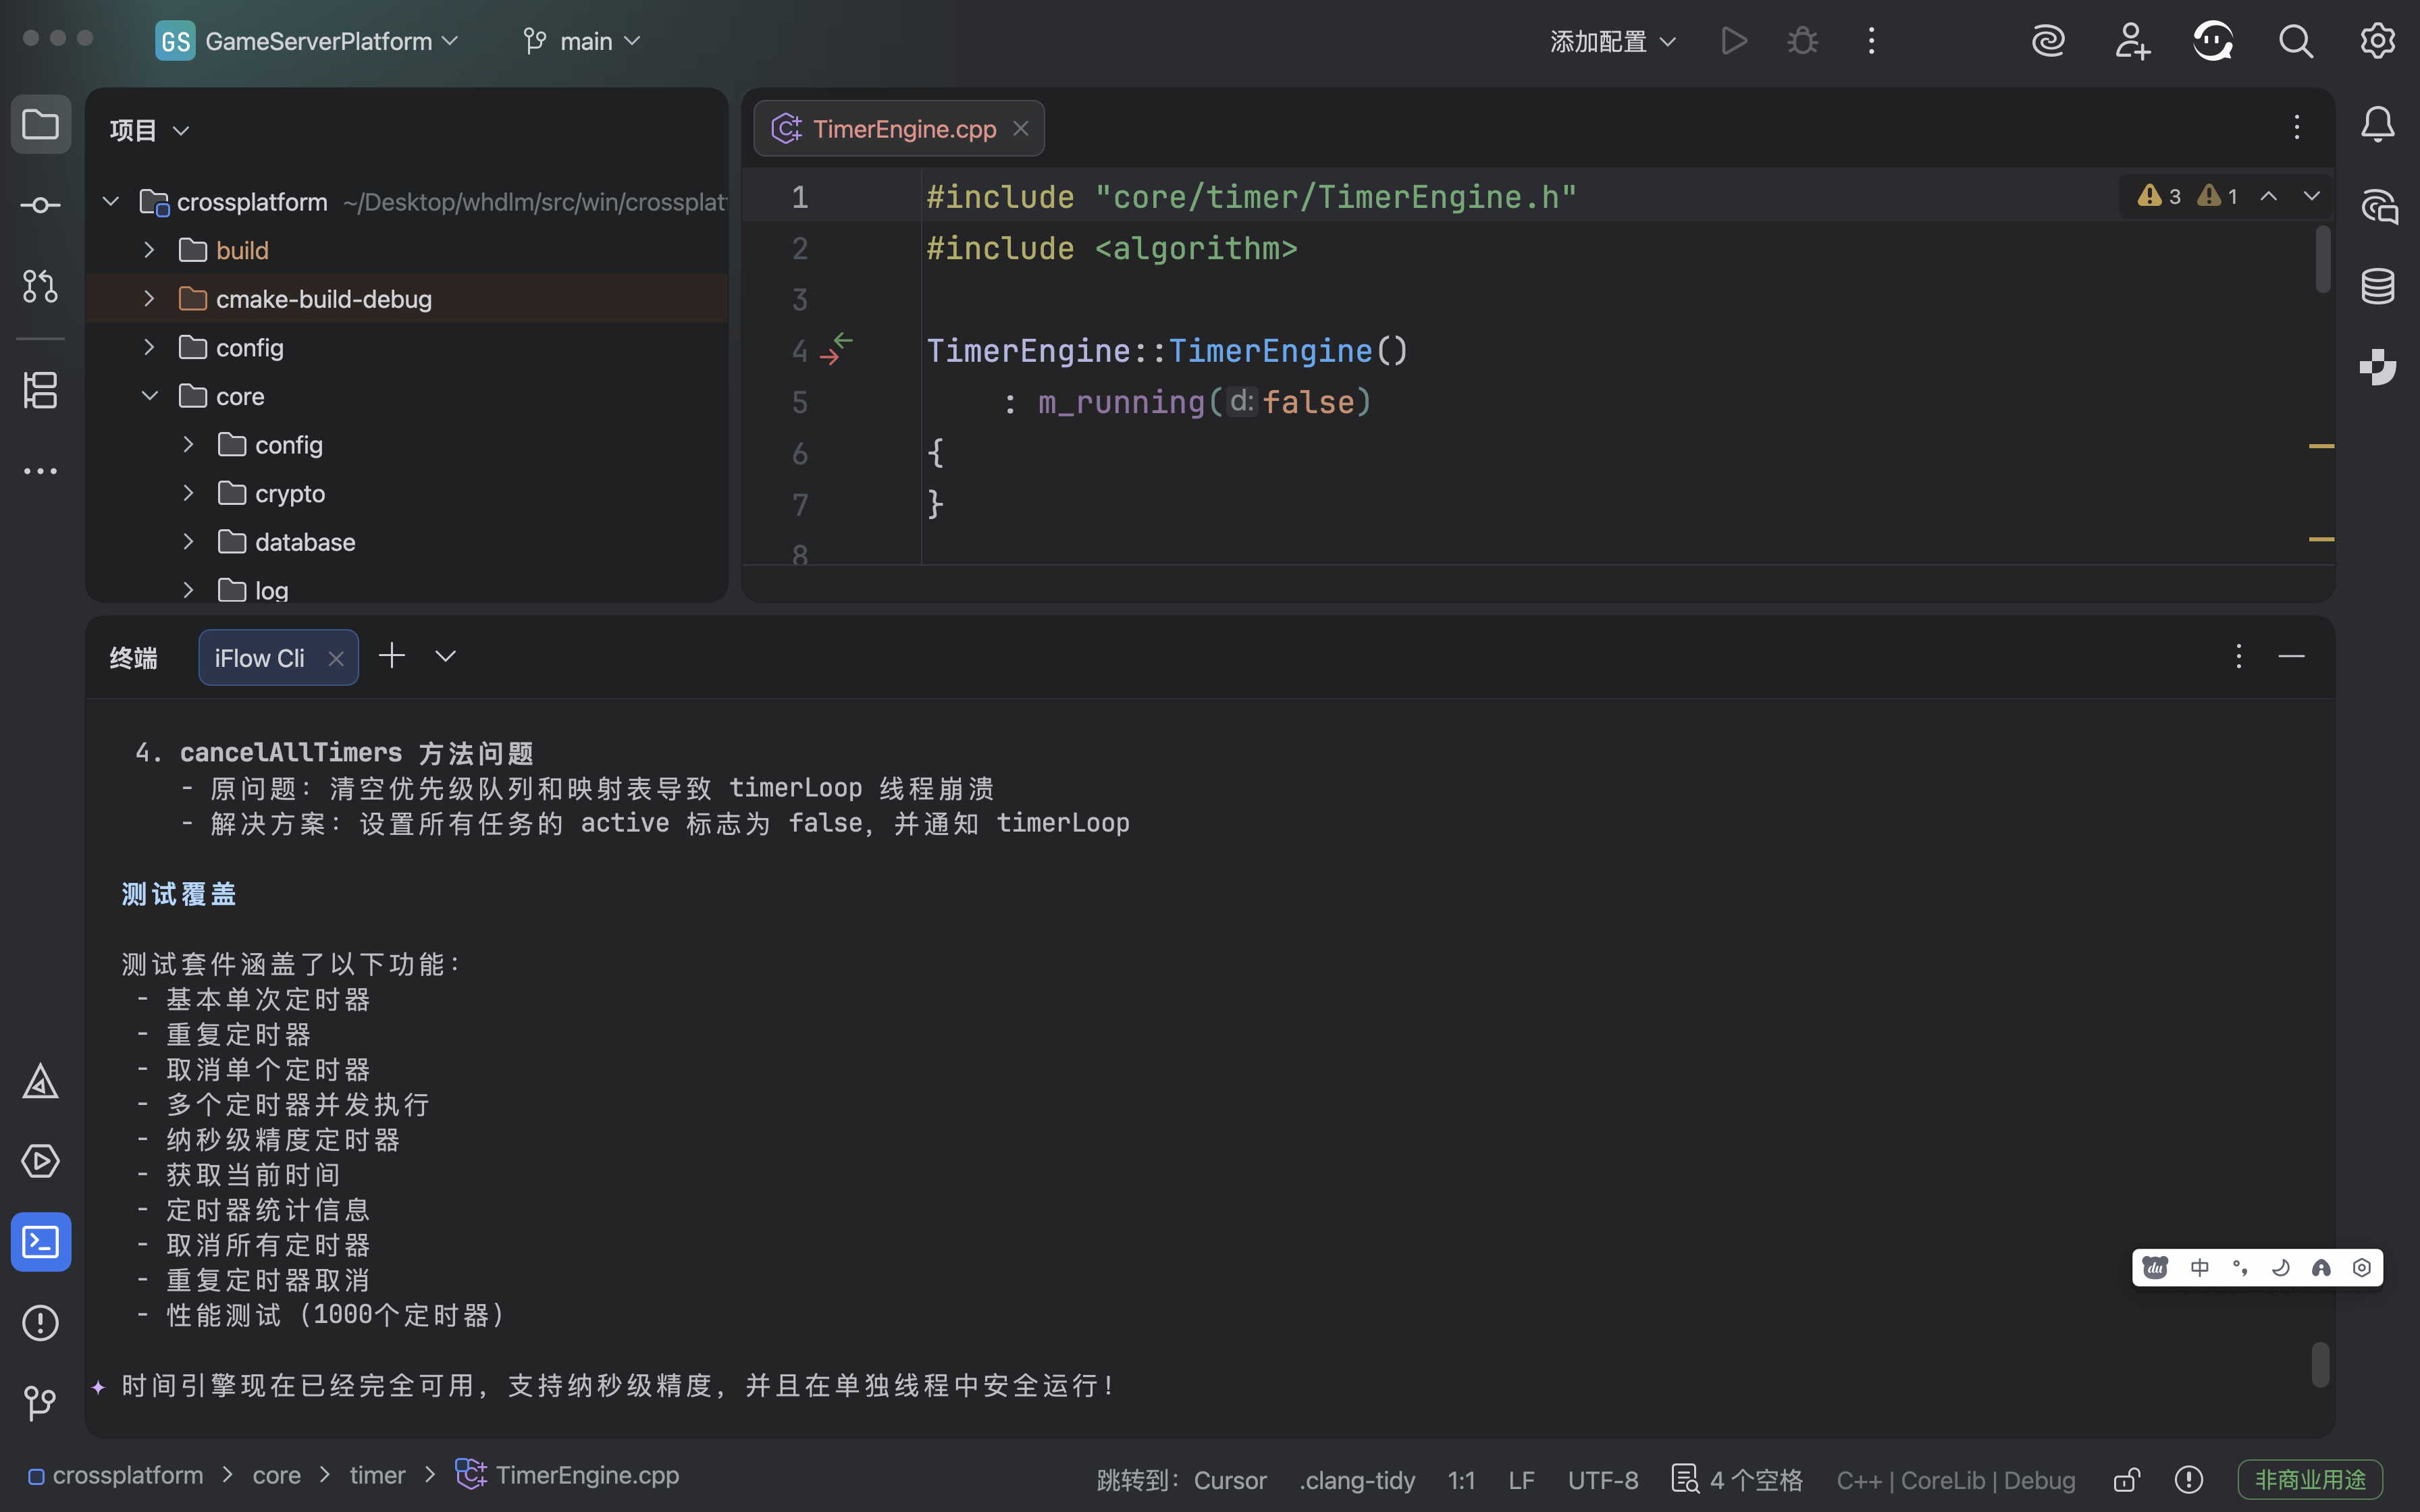Open the Pull Requests sidebar icon
This screenshot has width=2420, height=1512.
(40, 286)
